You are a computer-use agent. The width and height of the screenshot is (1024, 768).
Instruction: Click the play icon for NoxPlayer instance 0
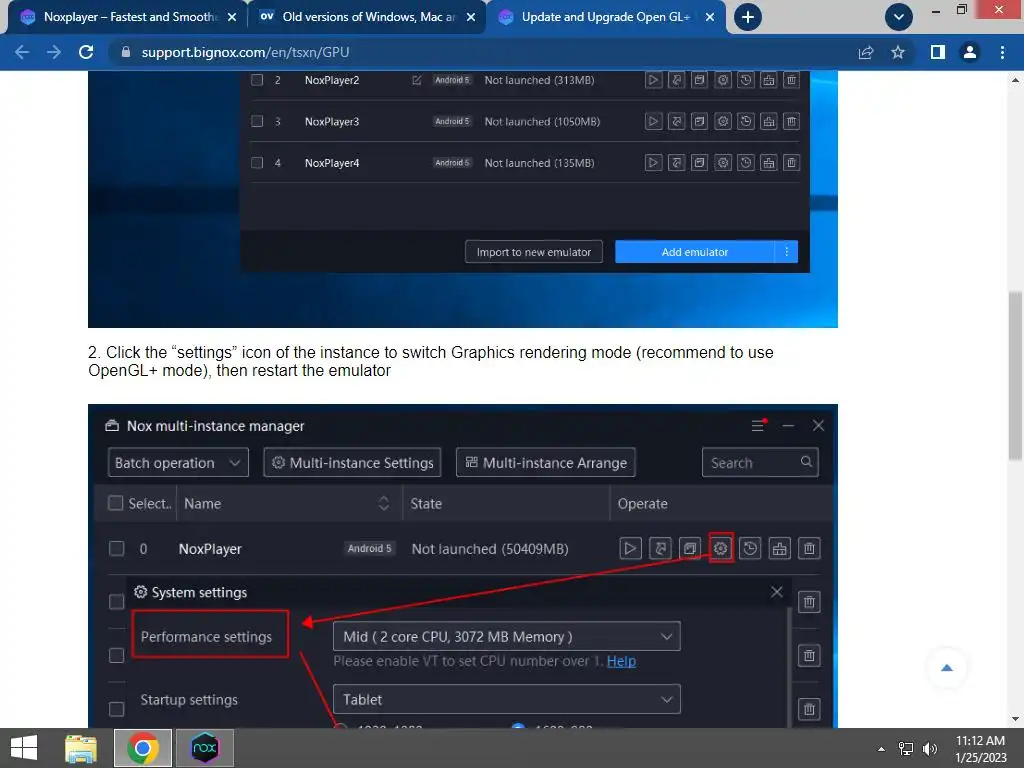point(630,549)
